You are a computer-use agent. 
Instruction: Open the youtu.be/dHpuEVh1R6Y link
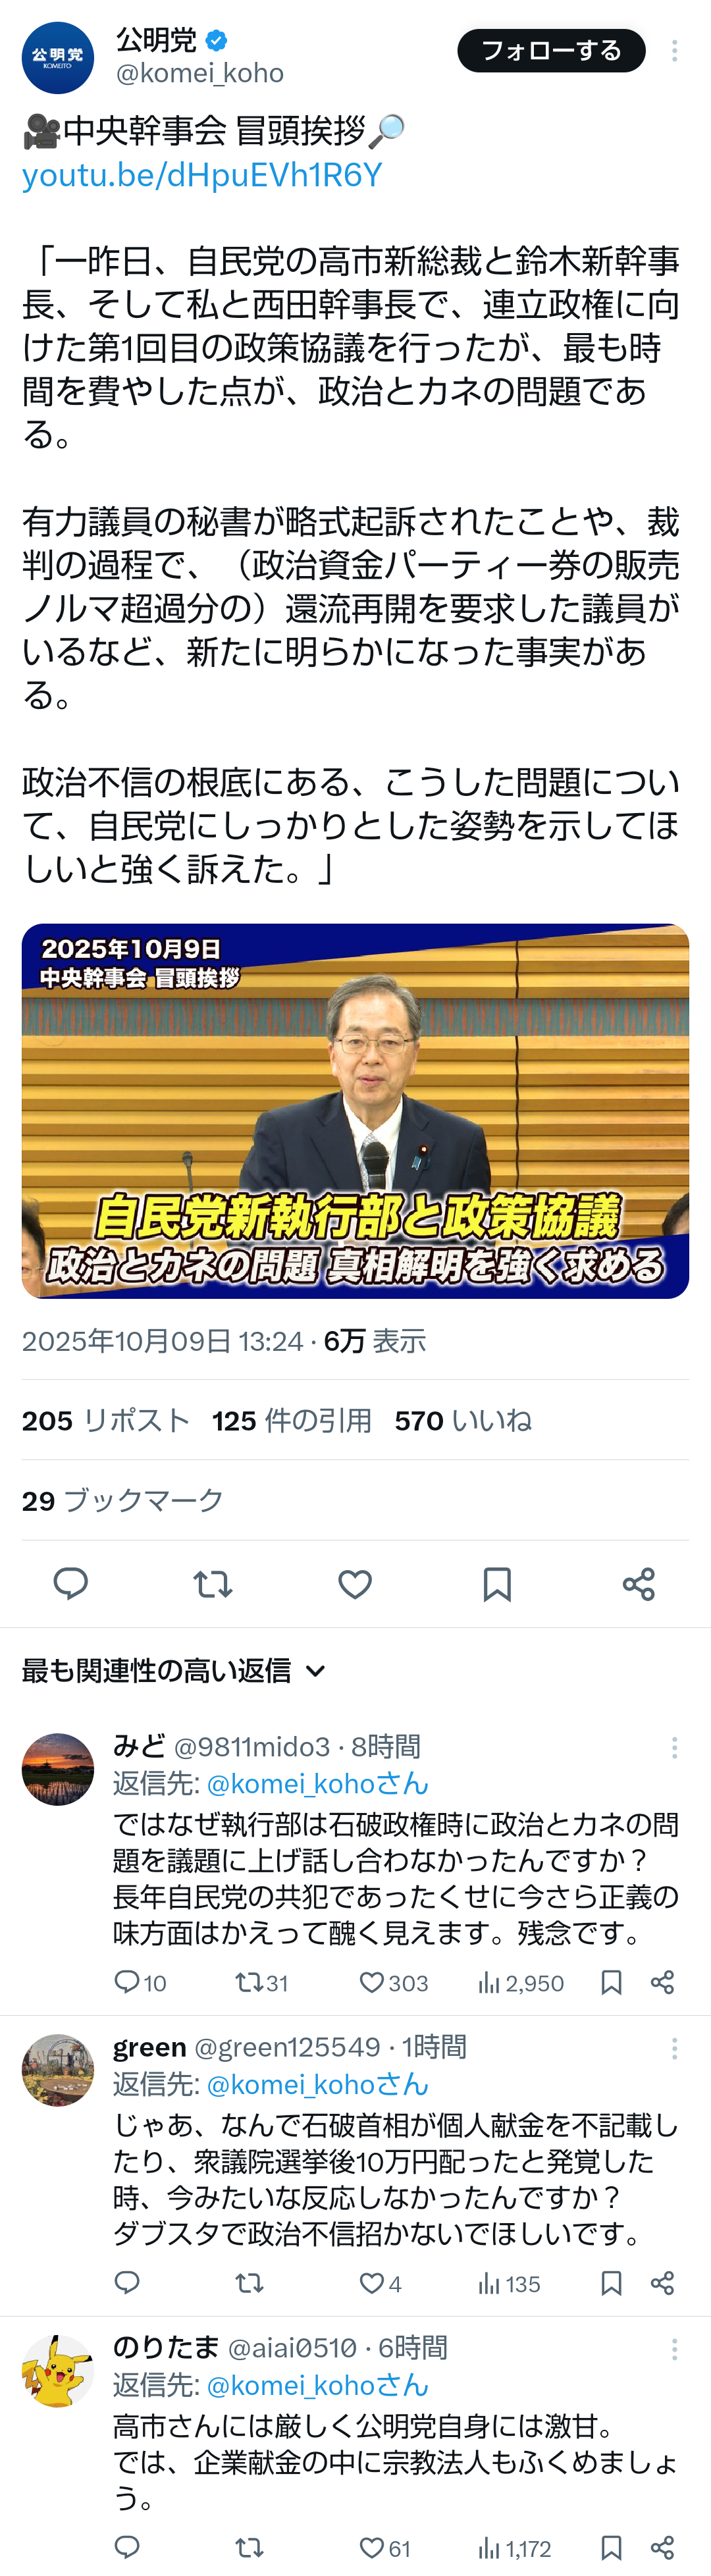coord(202,175)
